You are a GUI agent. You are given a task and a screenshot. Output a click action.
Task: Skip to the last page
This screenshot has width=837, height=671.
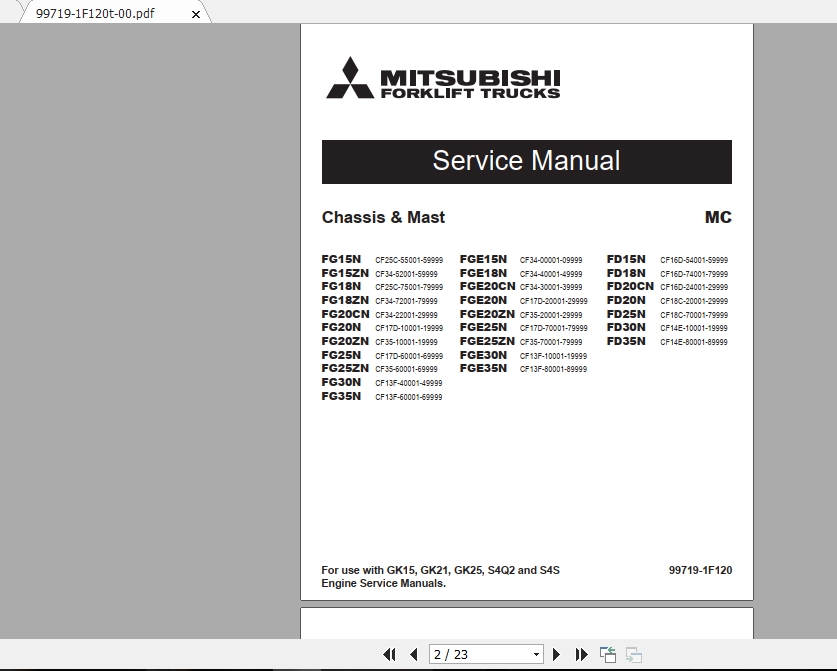(581, 653)
